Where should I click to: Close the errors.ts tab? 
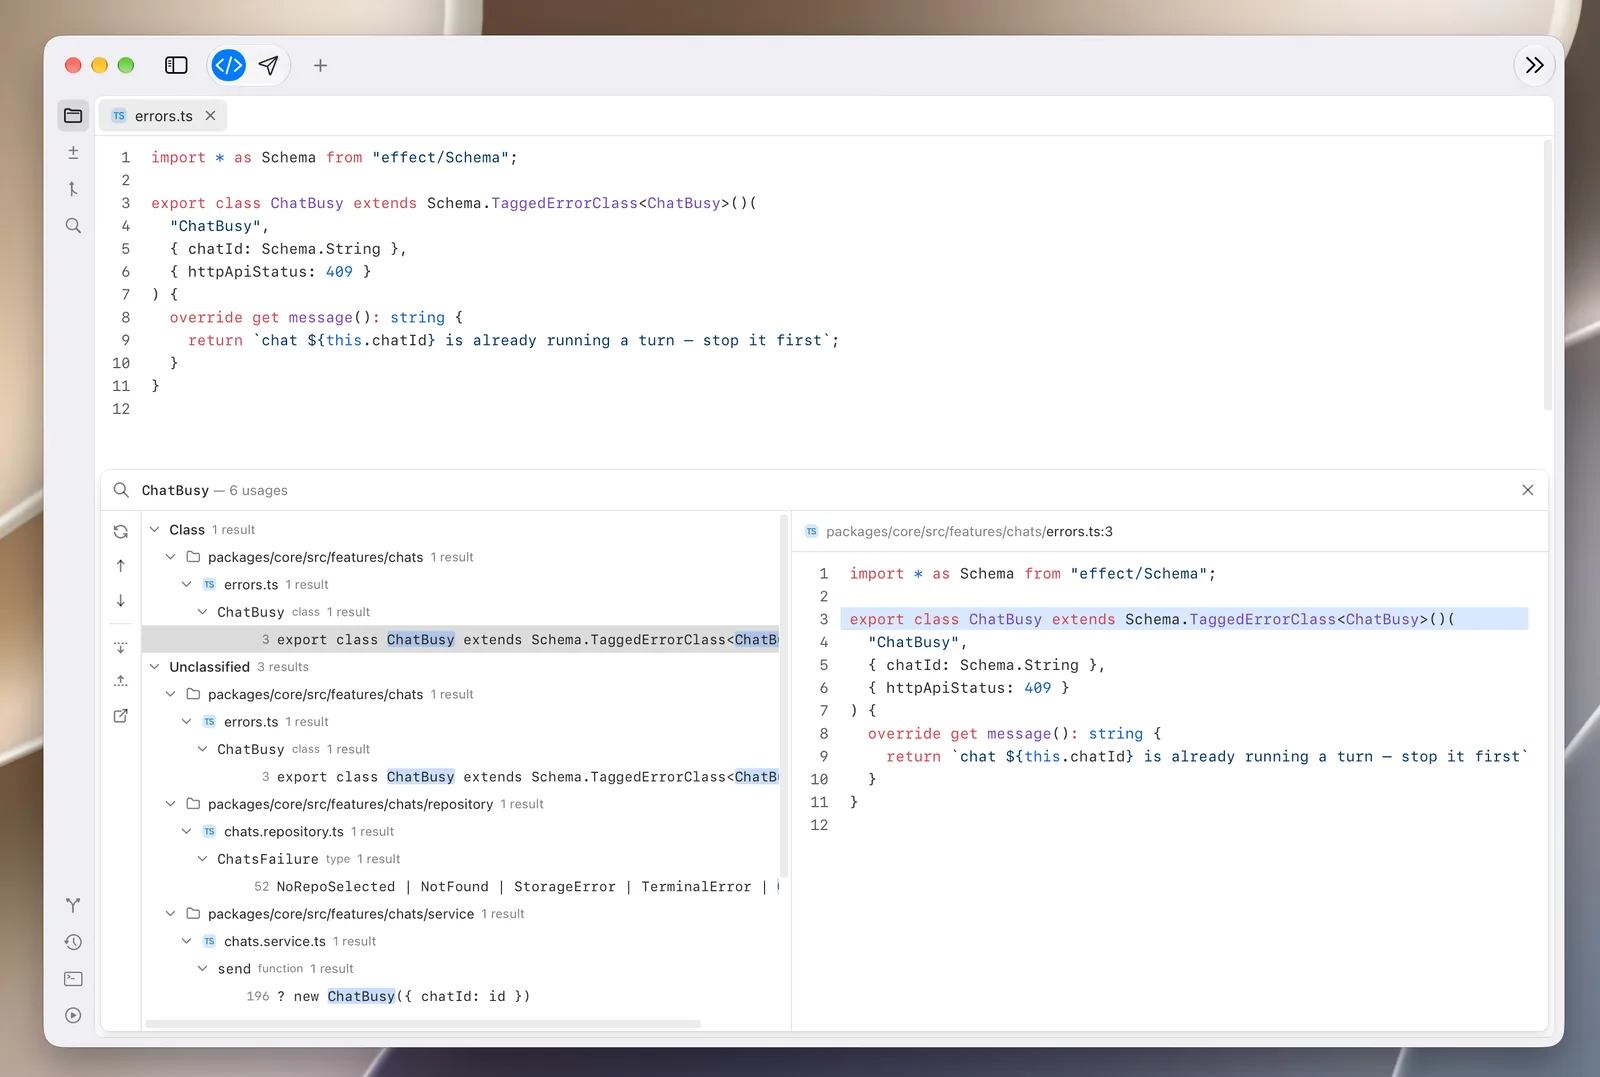tap(210, 116)
